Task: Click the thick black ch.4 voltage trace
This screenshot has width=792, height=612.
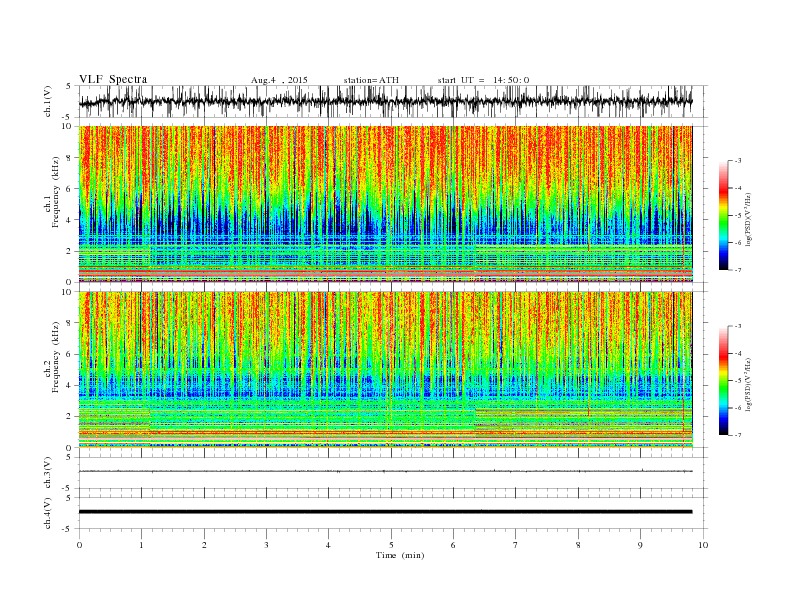Action: (x=385, y=512)
